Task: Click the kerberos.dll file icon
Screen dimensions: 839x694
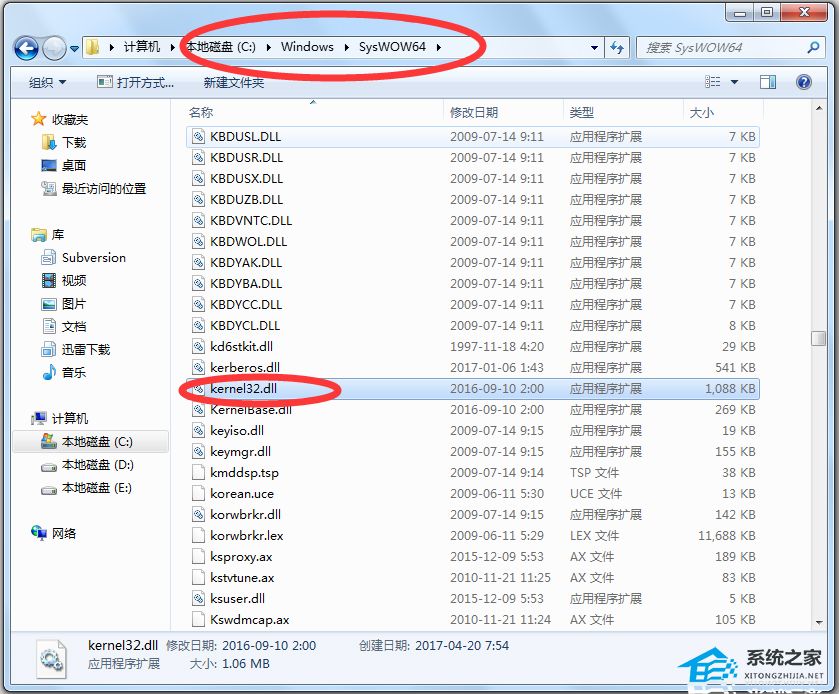Action: (x=199, y=367)
